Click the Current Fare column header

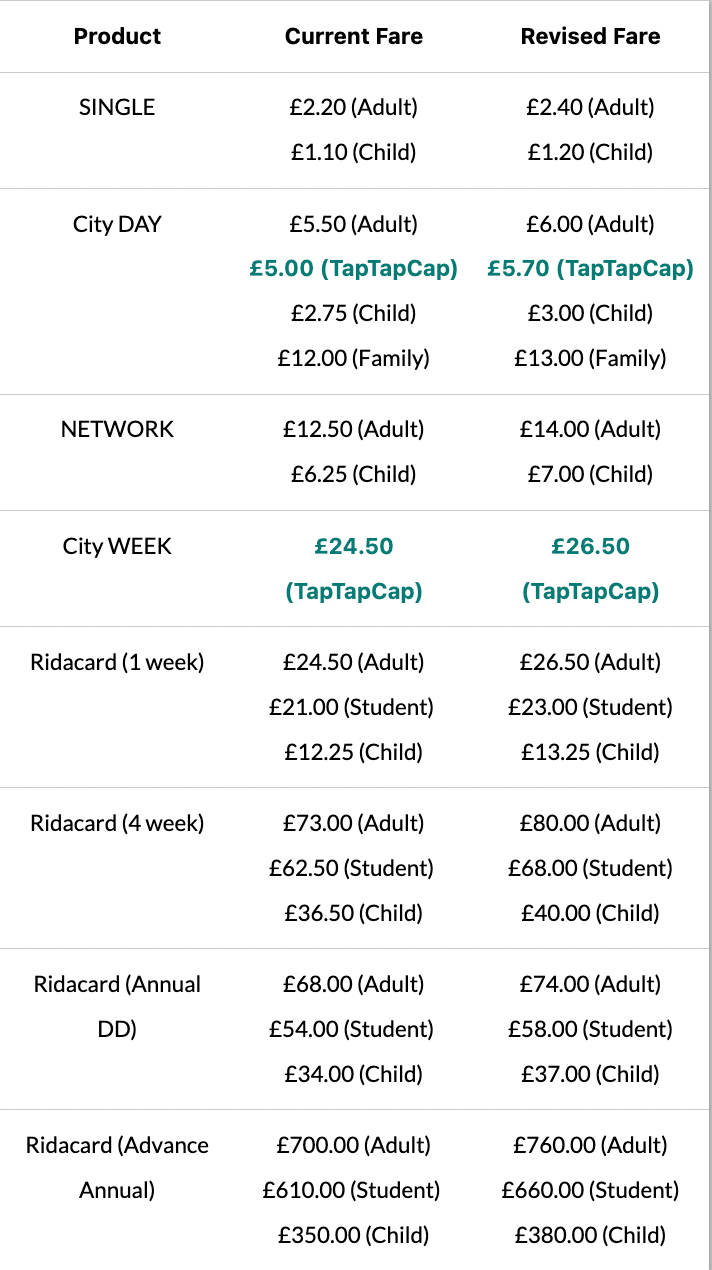353,37
